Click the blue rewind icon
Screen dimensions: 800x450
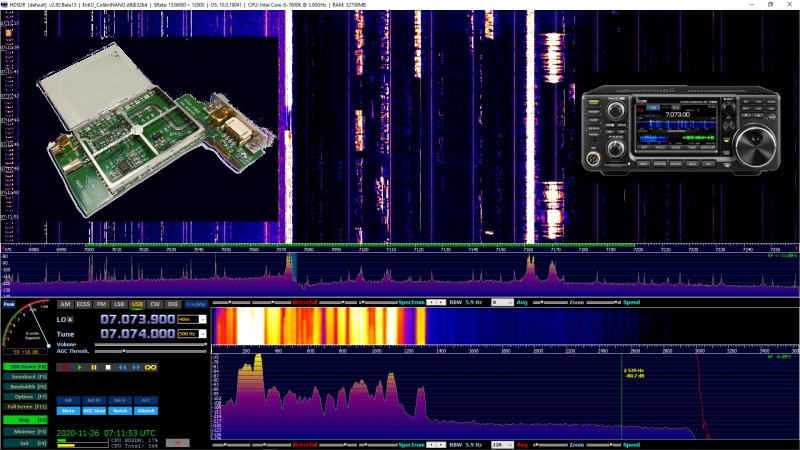point(122,367)
